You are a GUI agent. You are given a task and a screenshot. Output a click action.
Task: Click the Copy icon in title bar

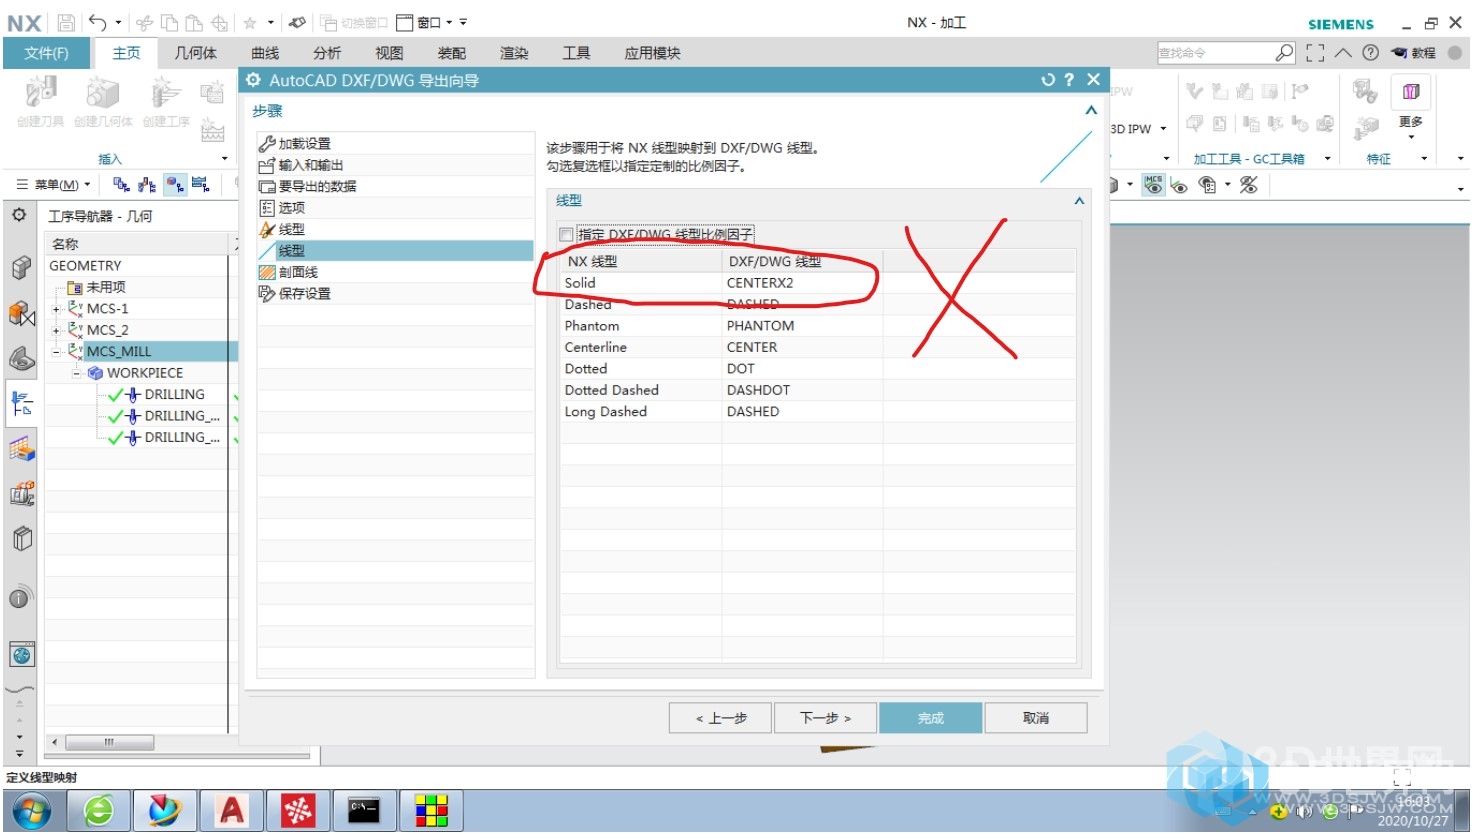coord(170,22)
